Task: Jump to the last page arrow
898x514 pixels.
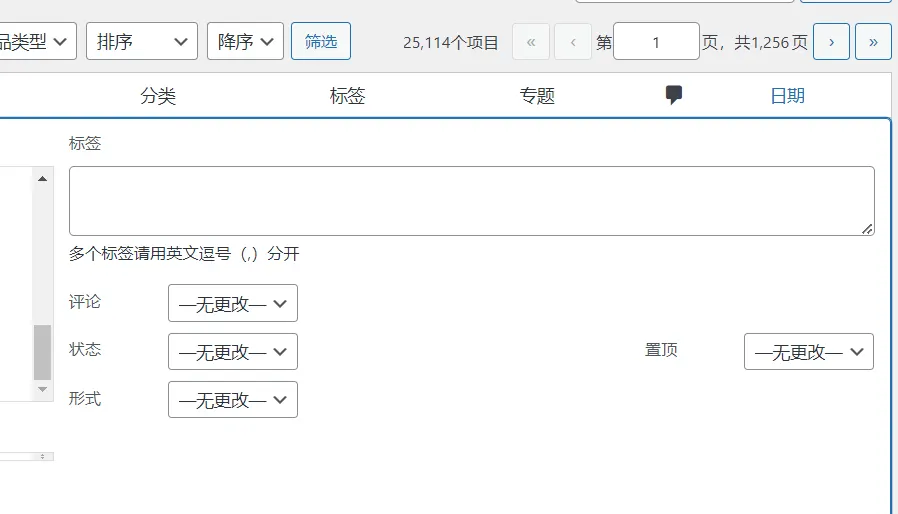Action: point(873,41)
